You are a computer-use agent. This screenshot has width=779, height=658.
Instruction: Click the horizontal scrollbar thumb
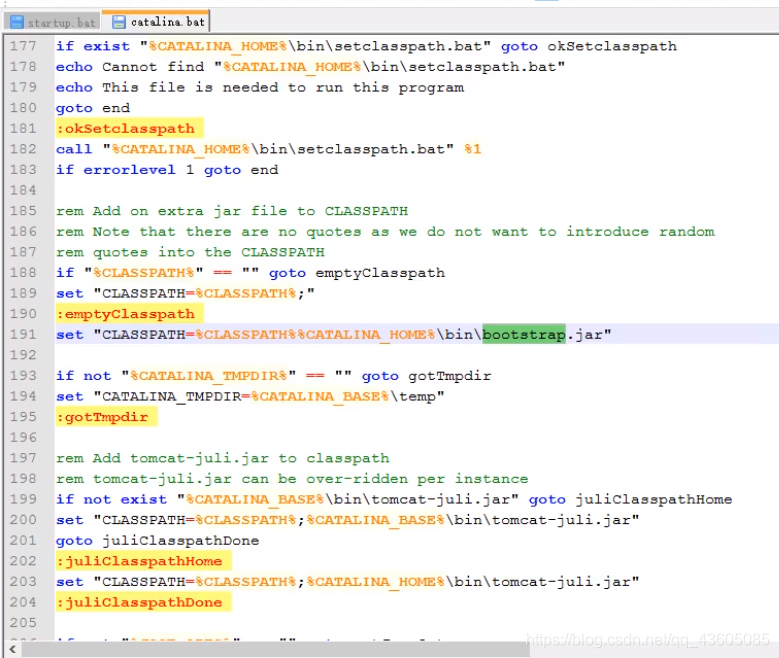[x=276, y=649]
